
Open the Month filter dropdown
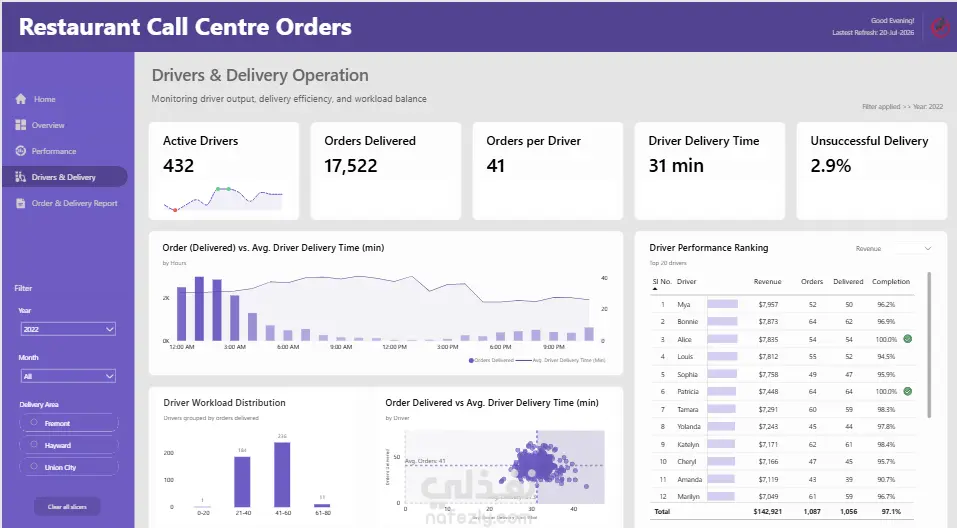pos(68,376)
